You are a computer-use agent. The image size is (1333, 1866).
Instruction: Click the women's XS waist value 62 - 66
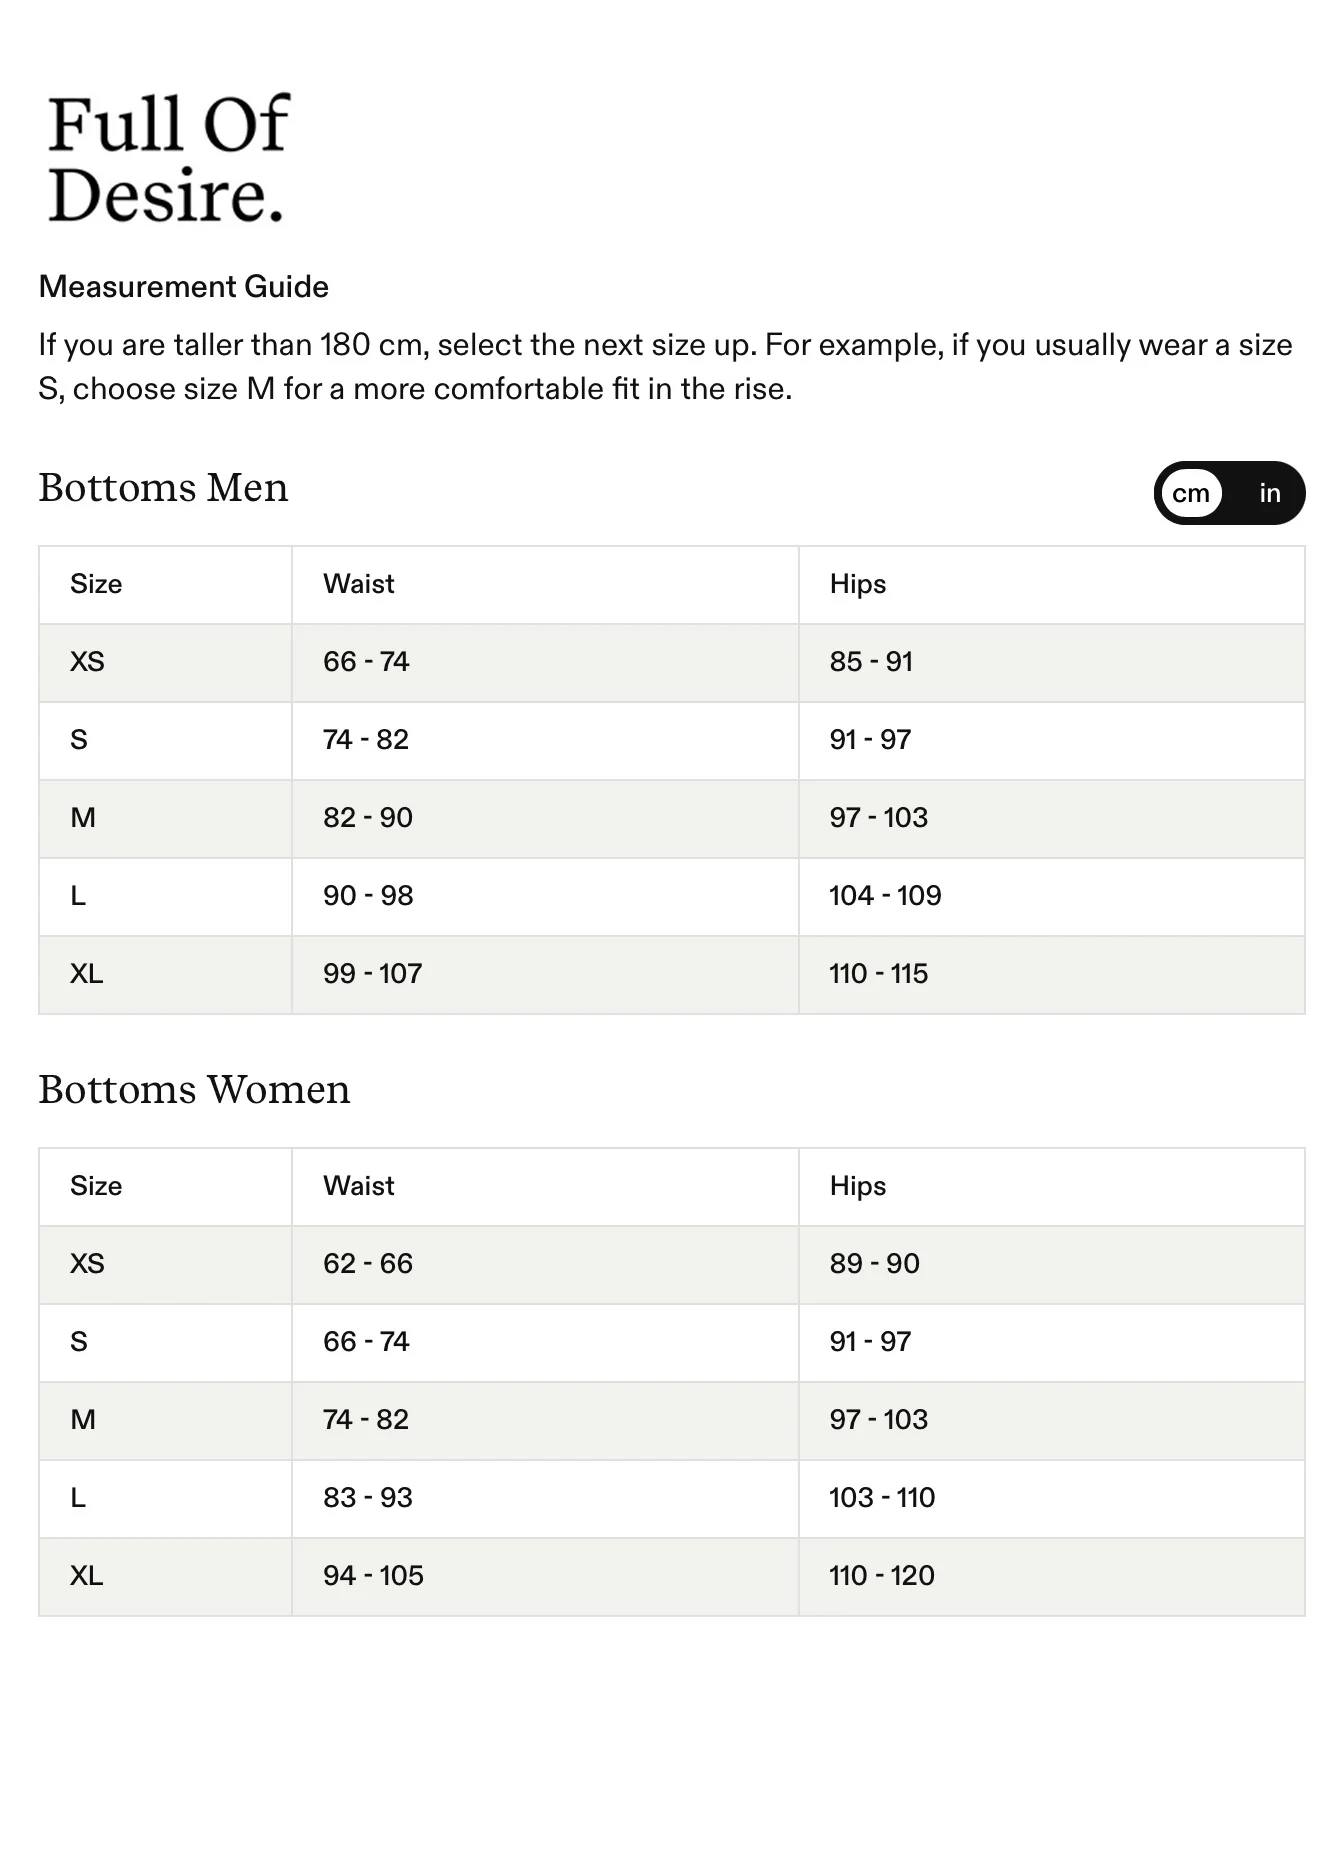368,1264
